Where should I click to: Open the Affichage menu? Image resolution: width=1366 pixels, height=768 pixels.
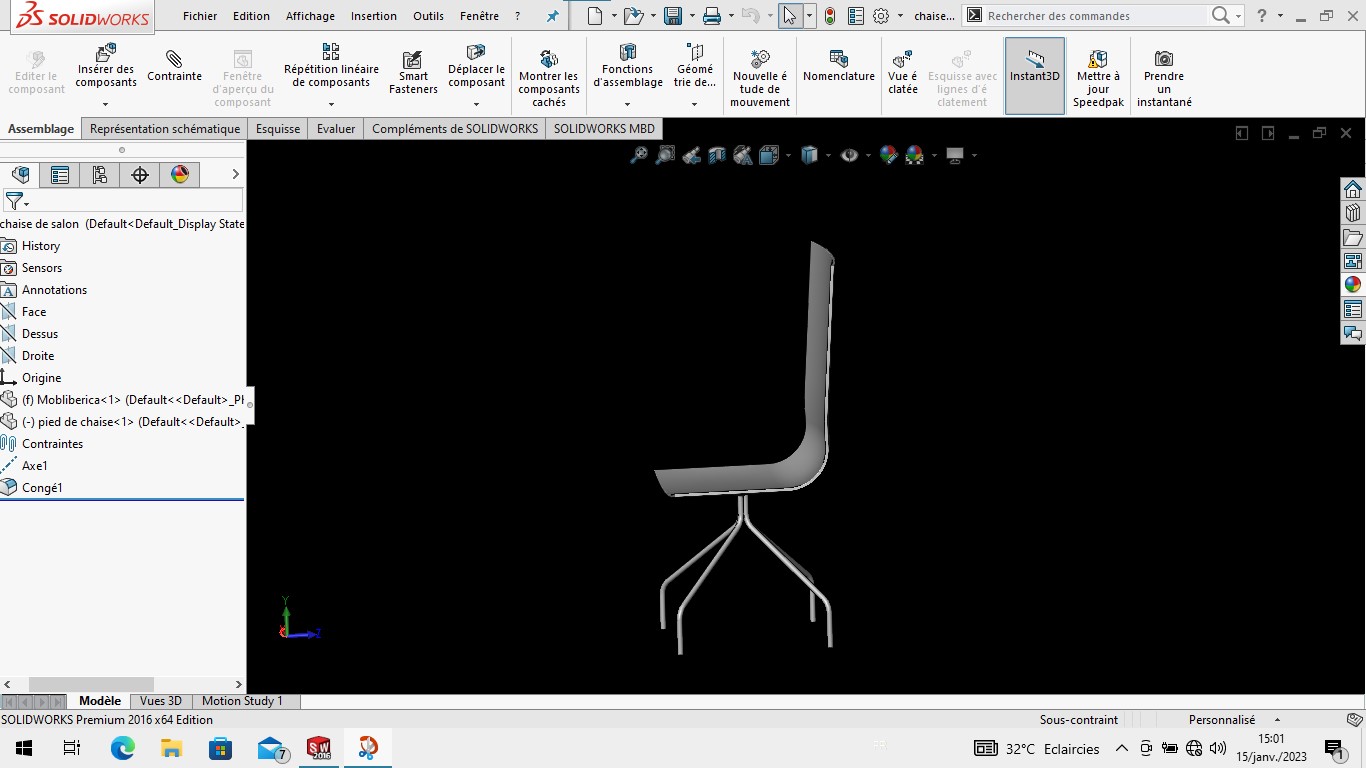[310, 16]
